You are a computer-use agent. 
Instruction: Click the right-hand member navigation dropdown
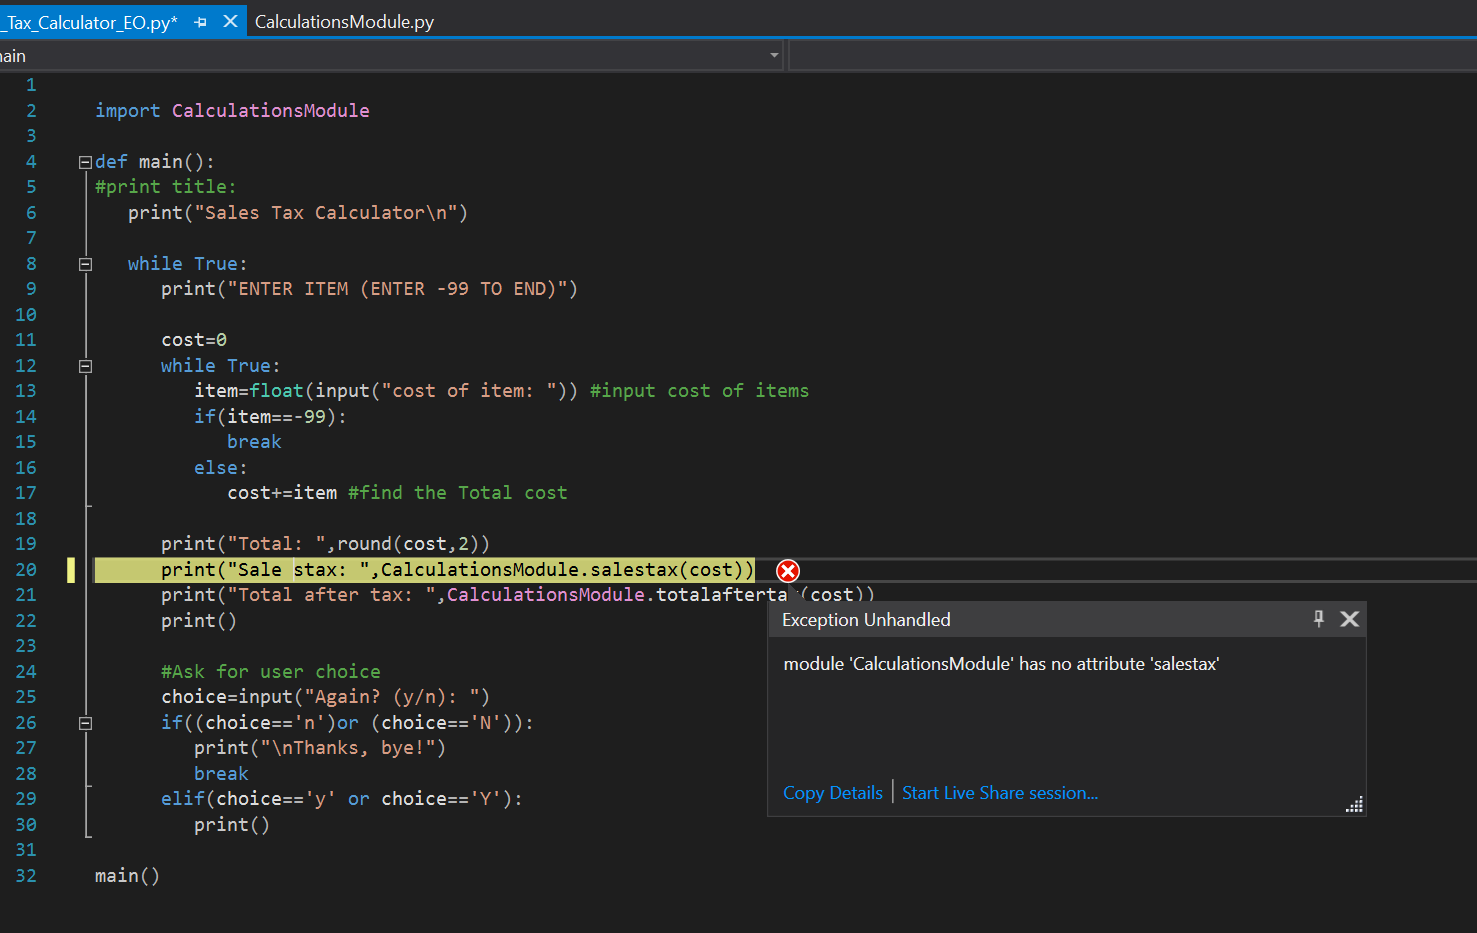coord(1132,56)
